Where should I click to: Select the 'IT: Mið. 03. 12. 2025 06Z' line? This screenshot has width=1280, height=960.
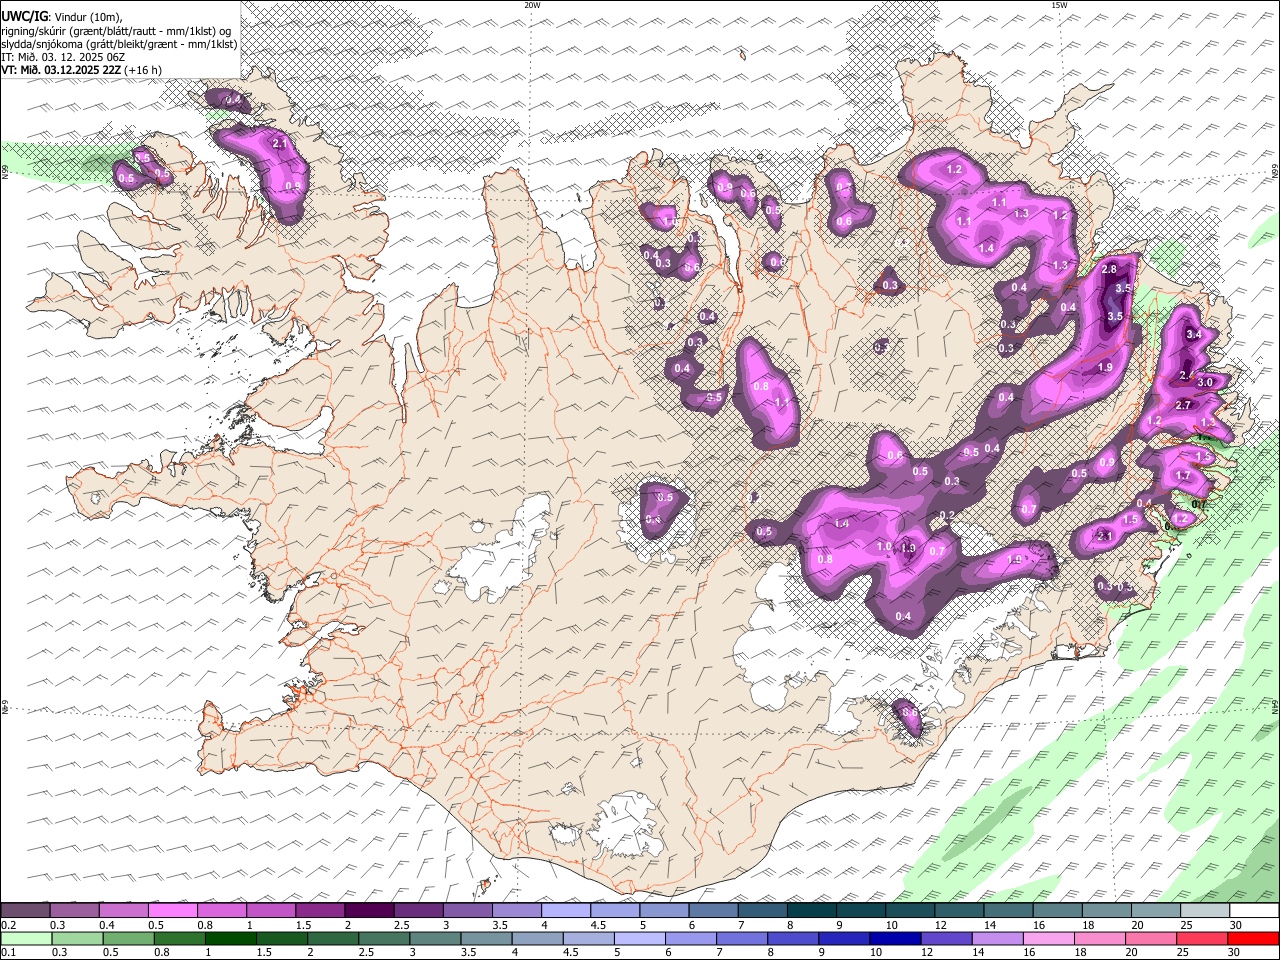pyautogui.click(x=63, y=57)
